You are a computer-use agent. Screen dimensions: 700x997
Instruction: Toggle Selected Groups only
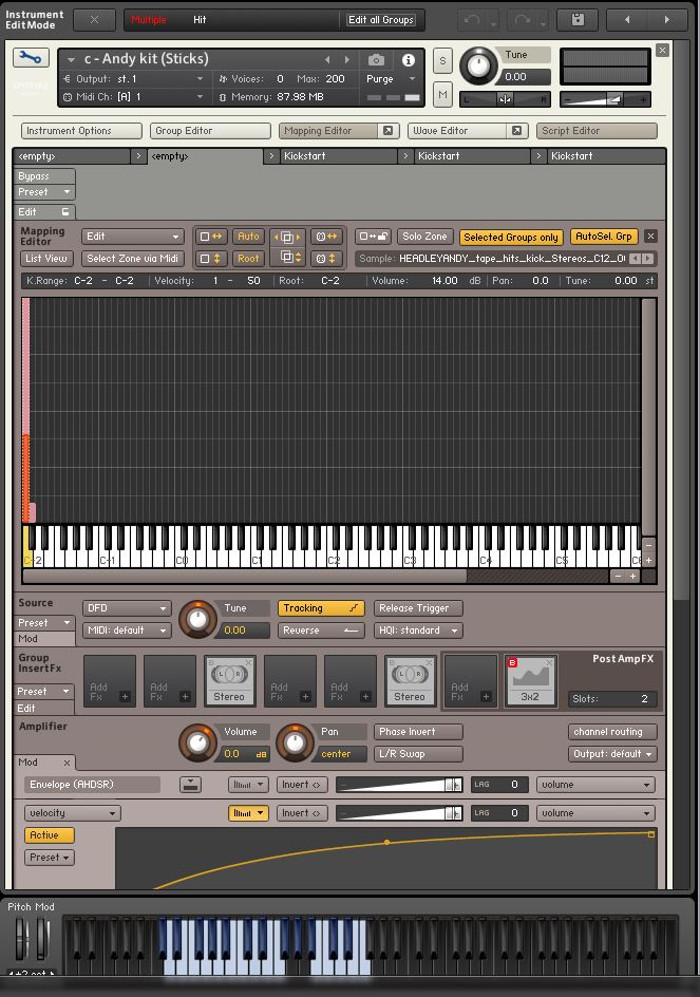click(511, 237)
